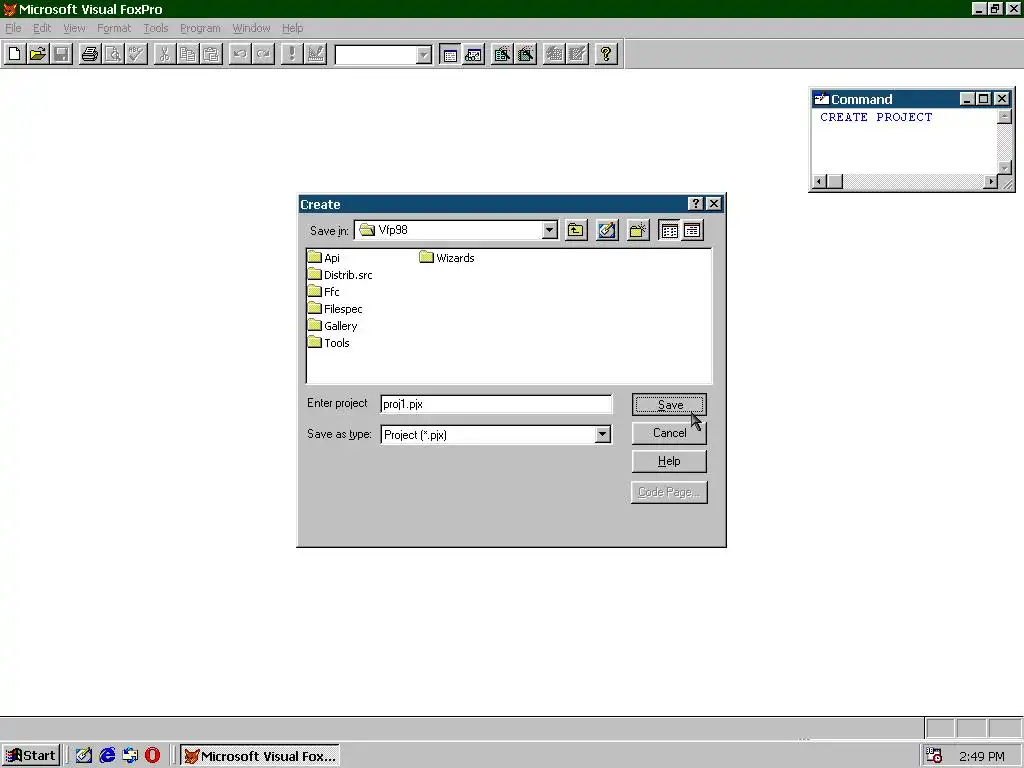Click the Save button
The width and height of the screenshot is (1024, 768).
click(x=669, y=405)
